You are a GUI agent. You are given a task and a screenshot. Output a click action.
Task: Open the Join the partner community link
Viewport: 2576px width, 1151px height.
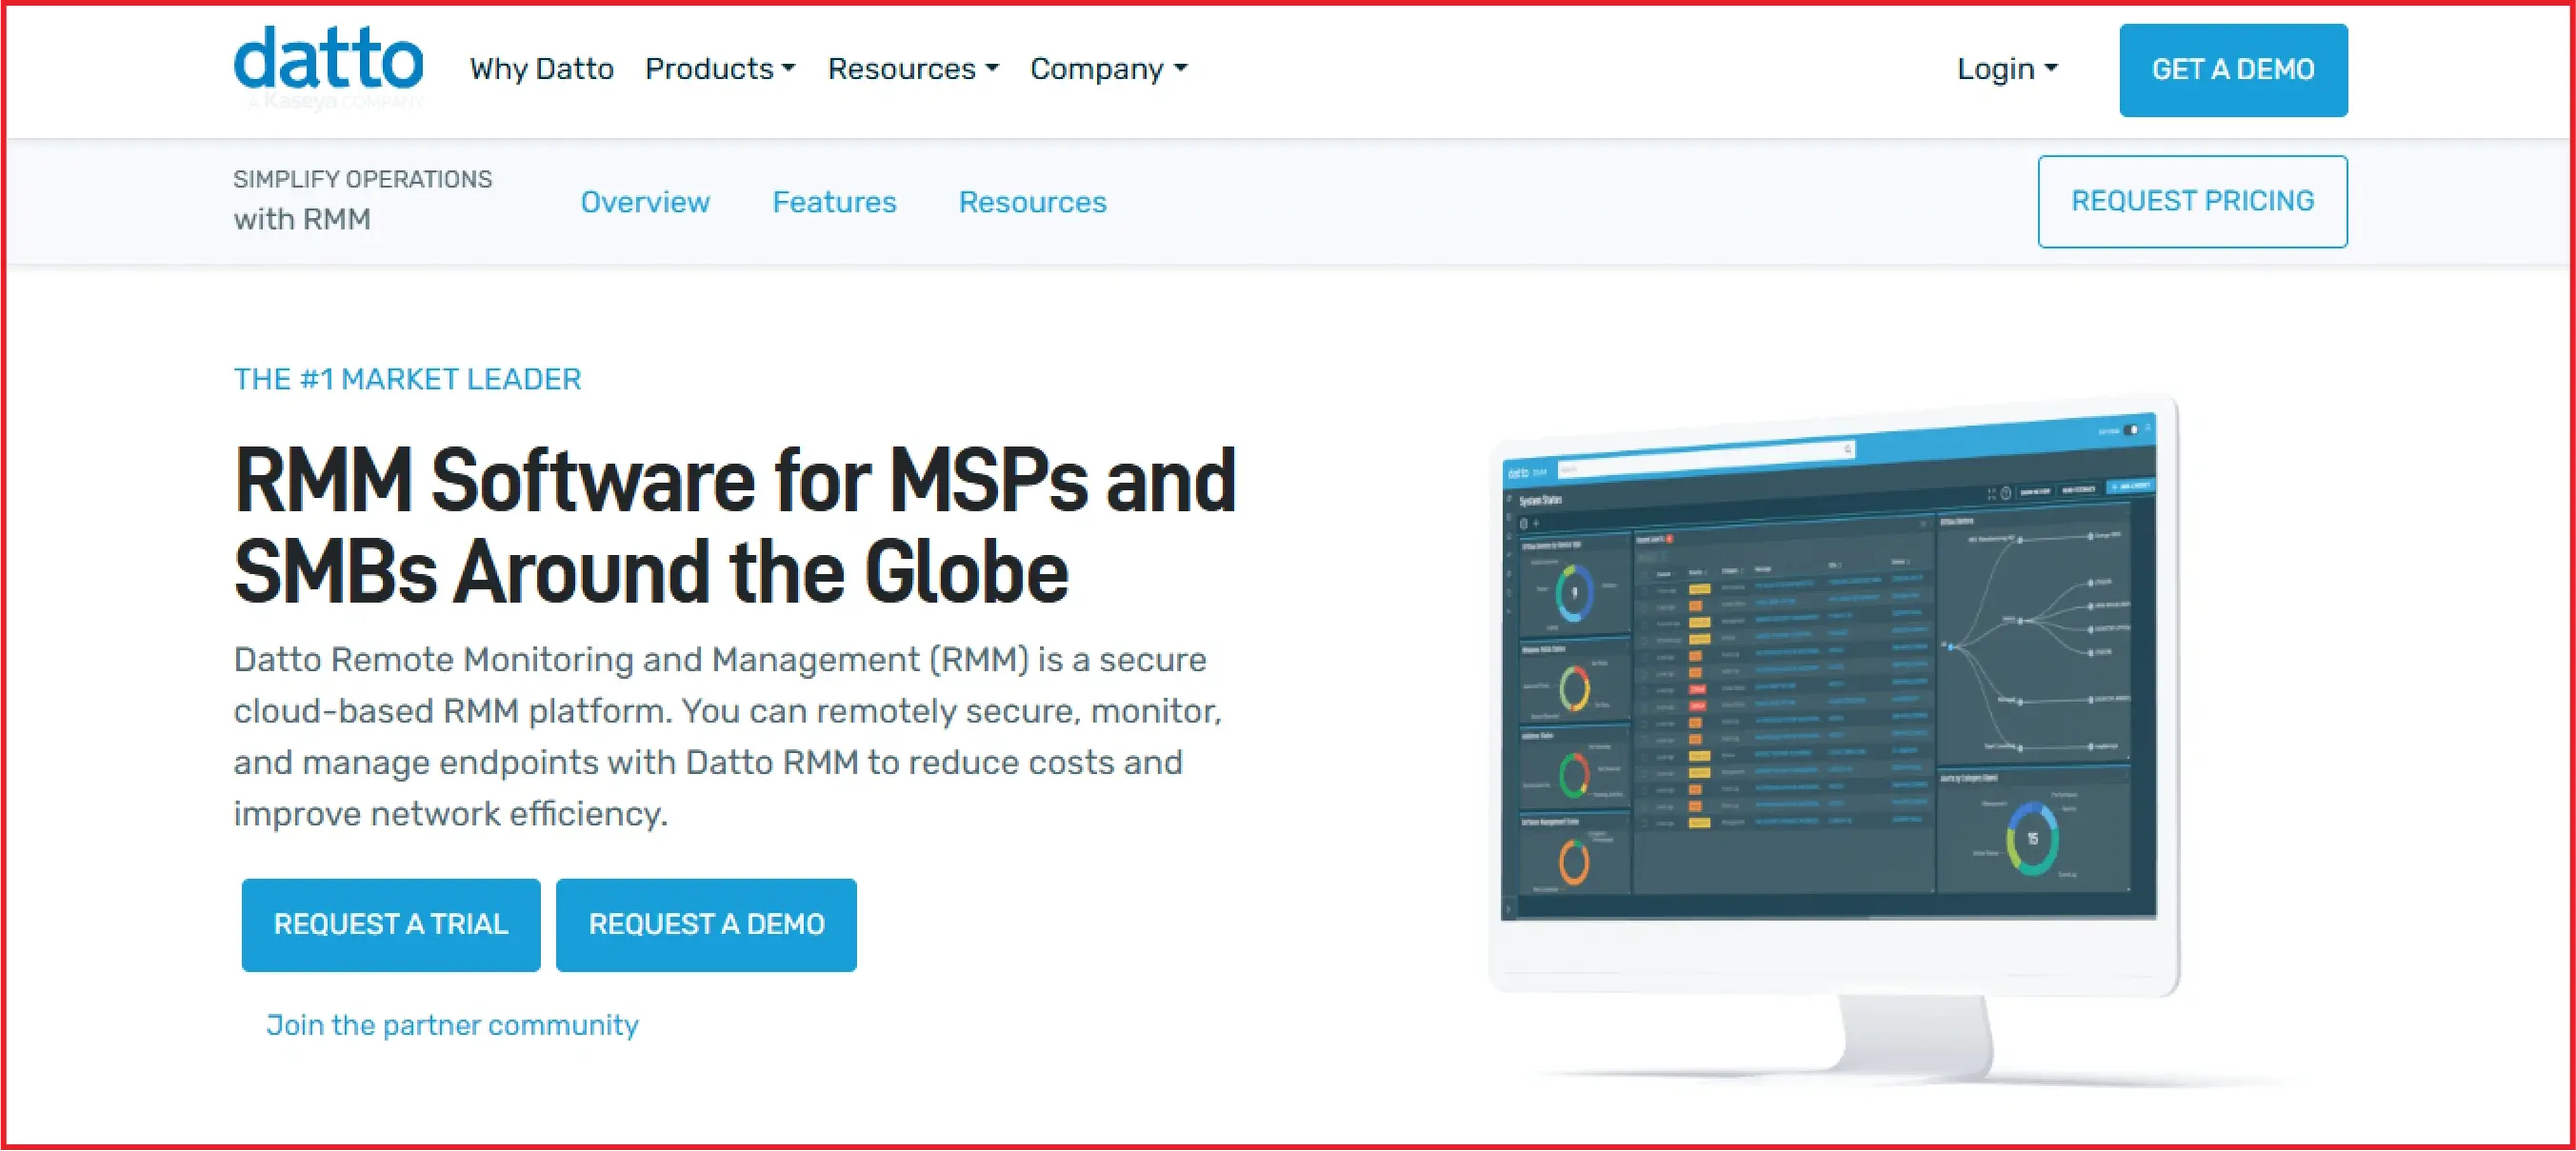[x=452, y=1024]
